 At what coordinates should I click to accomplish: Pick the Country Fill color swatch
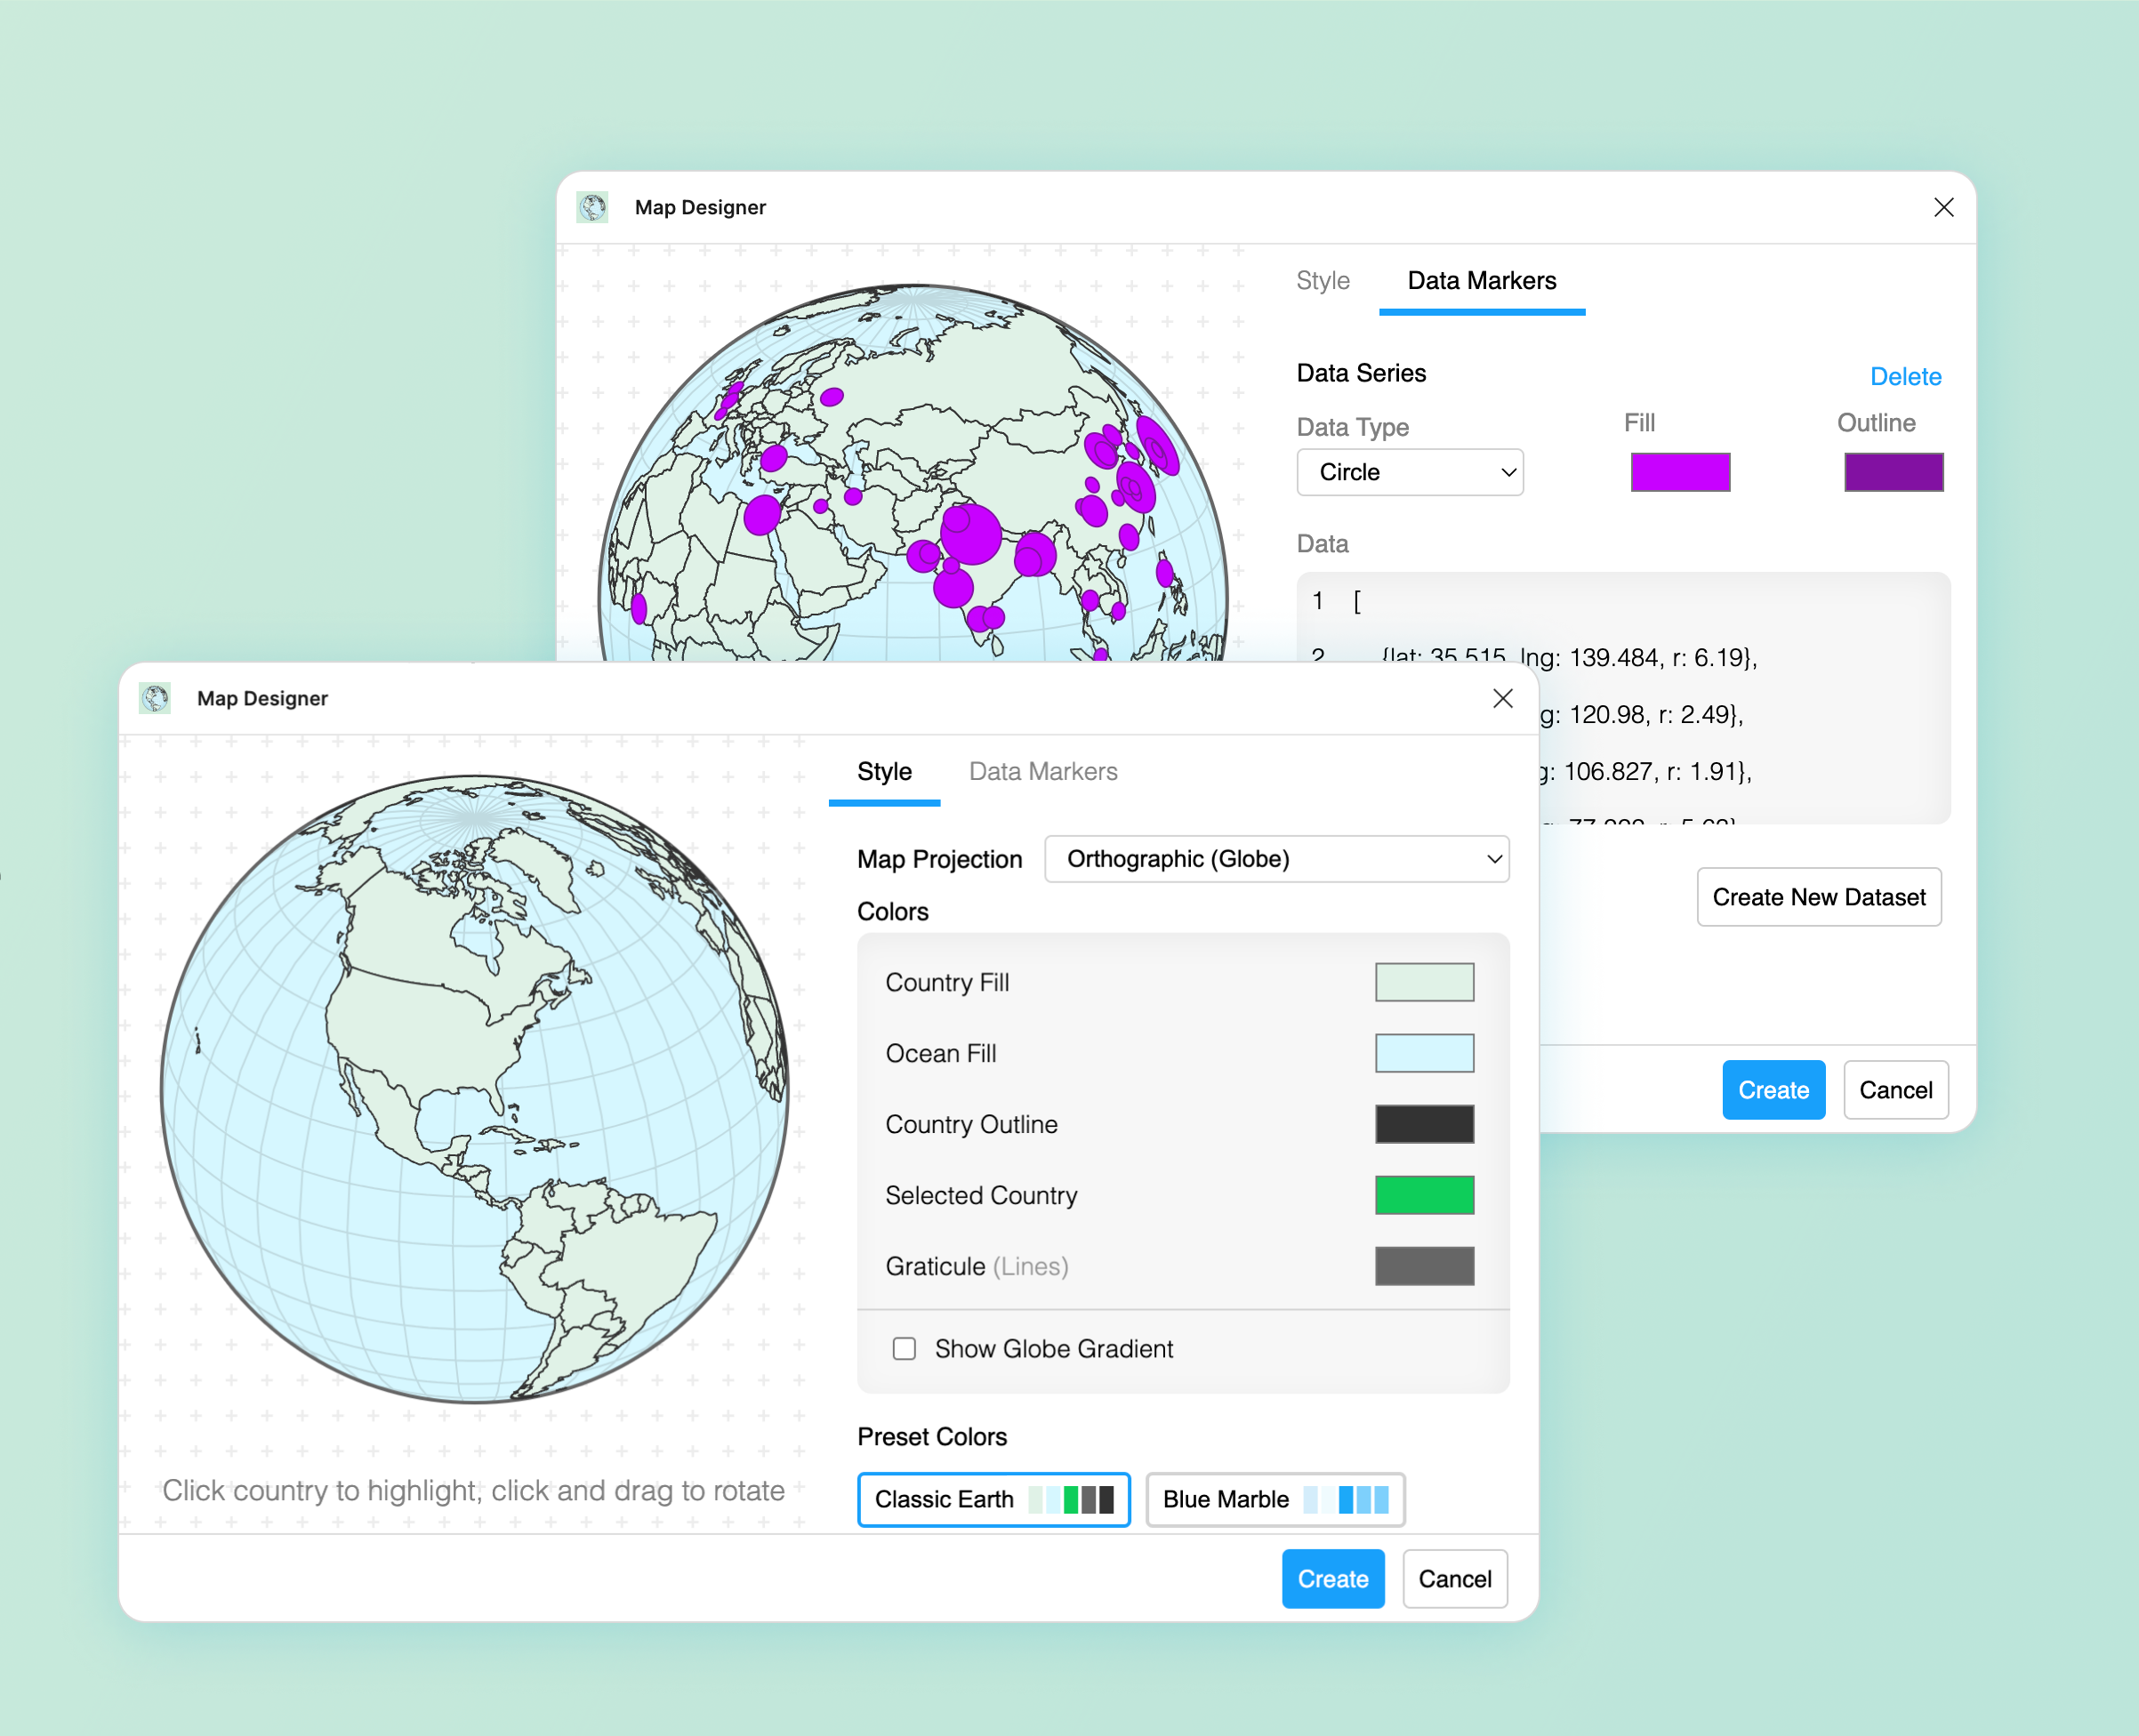1423,982
